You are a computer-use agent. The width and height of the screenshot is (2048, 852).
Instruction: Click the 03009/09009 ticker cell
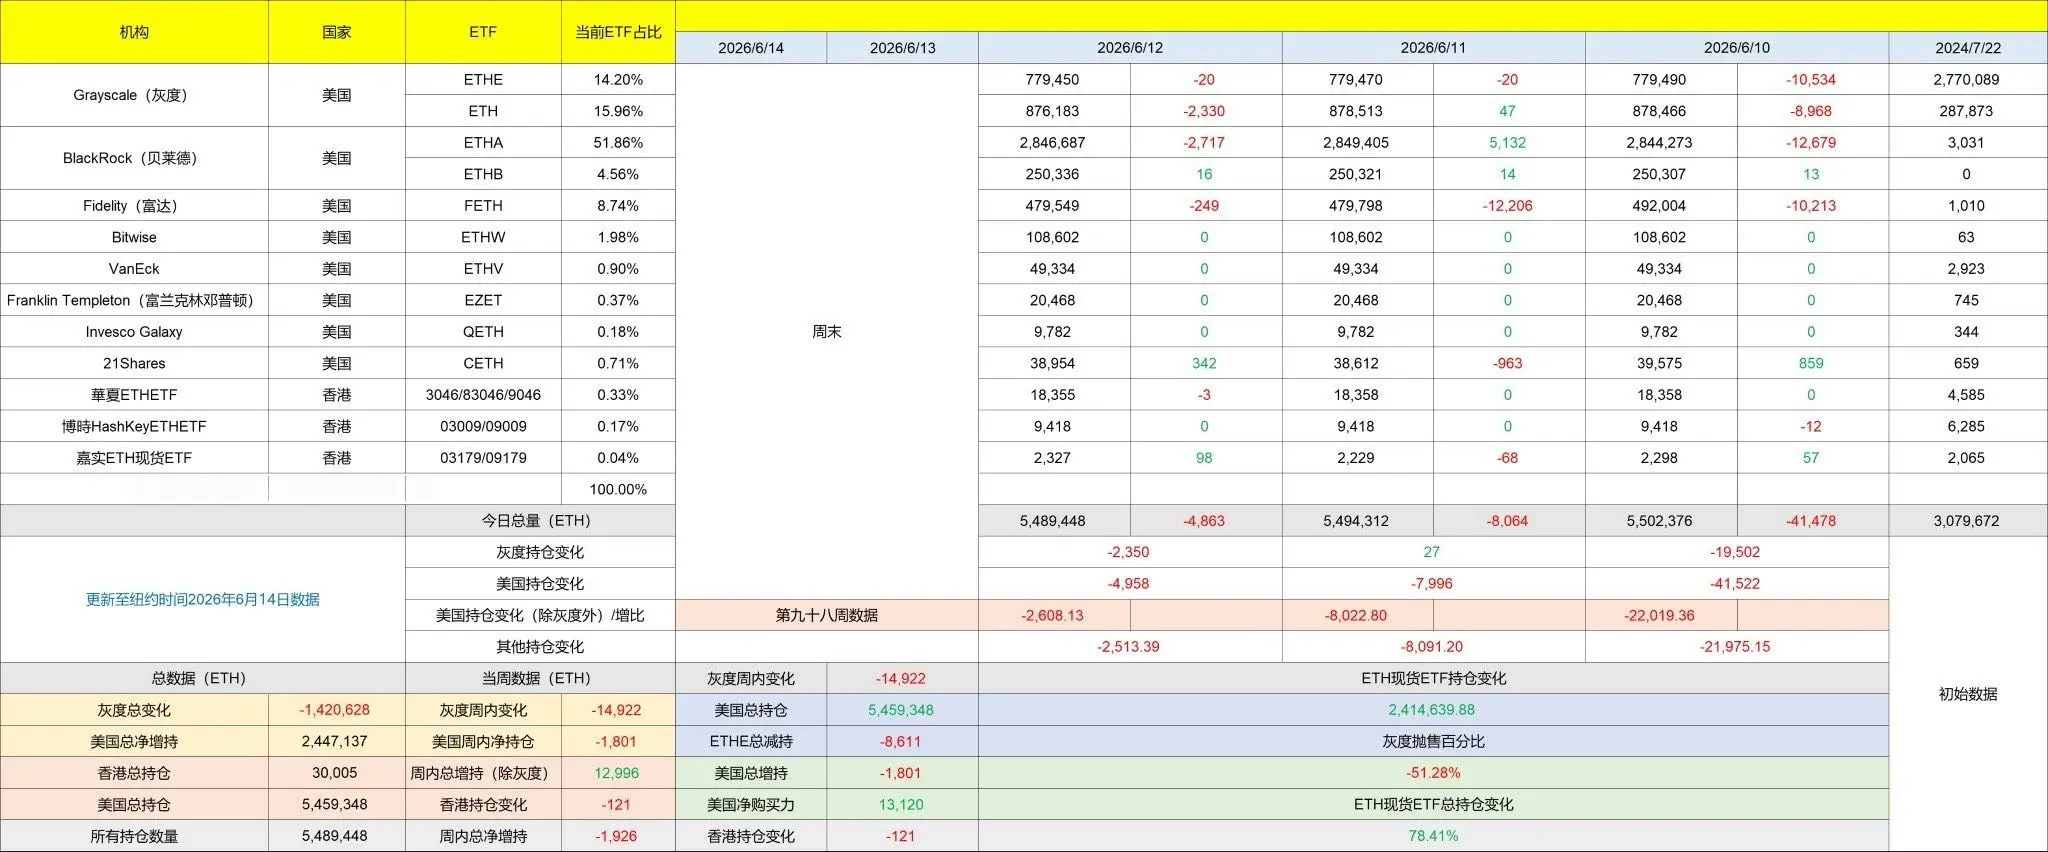tap(483, 426)
